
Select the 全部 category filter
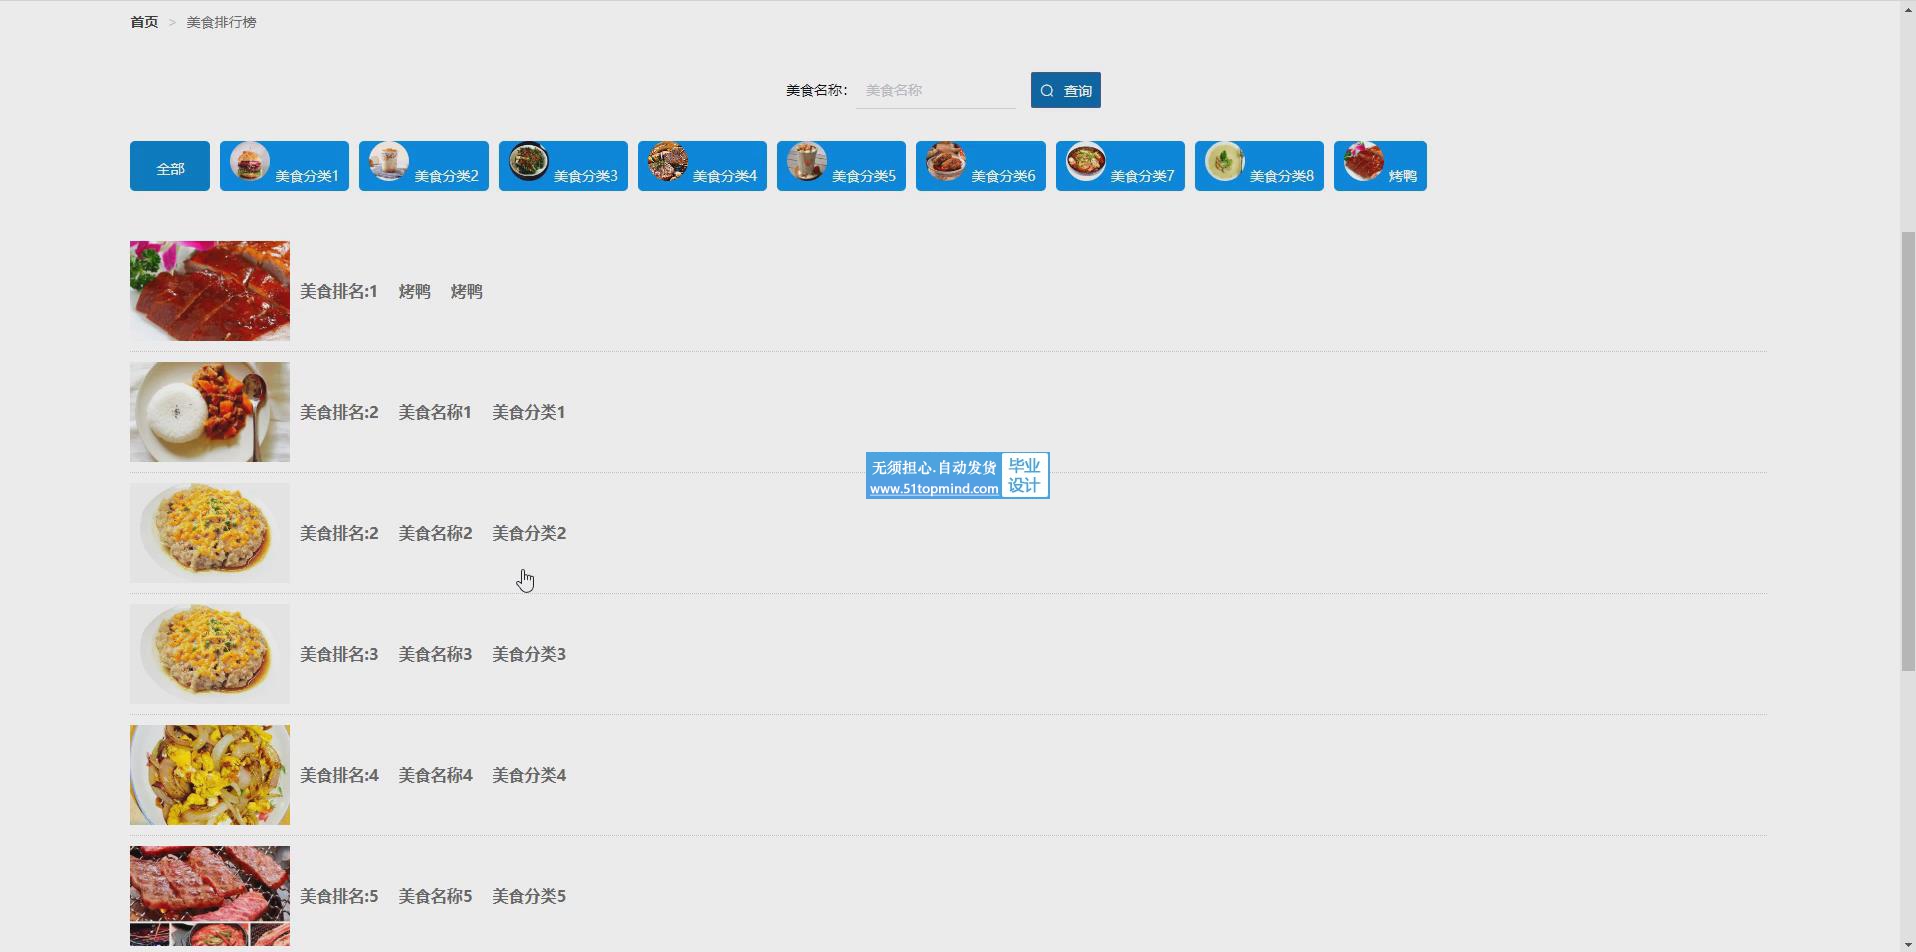tap(170, 166)
